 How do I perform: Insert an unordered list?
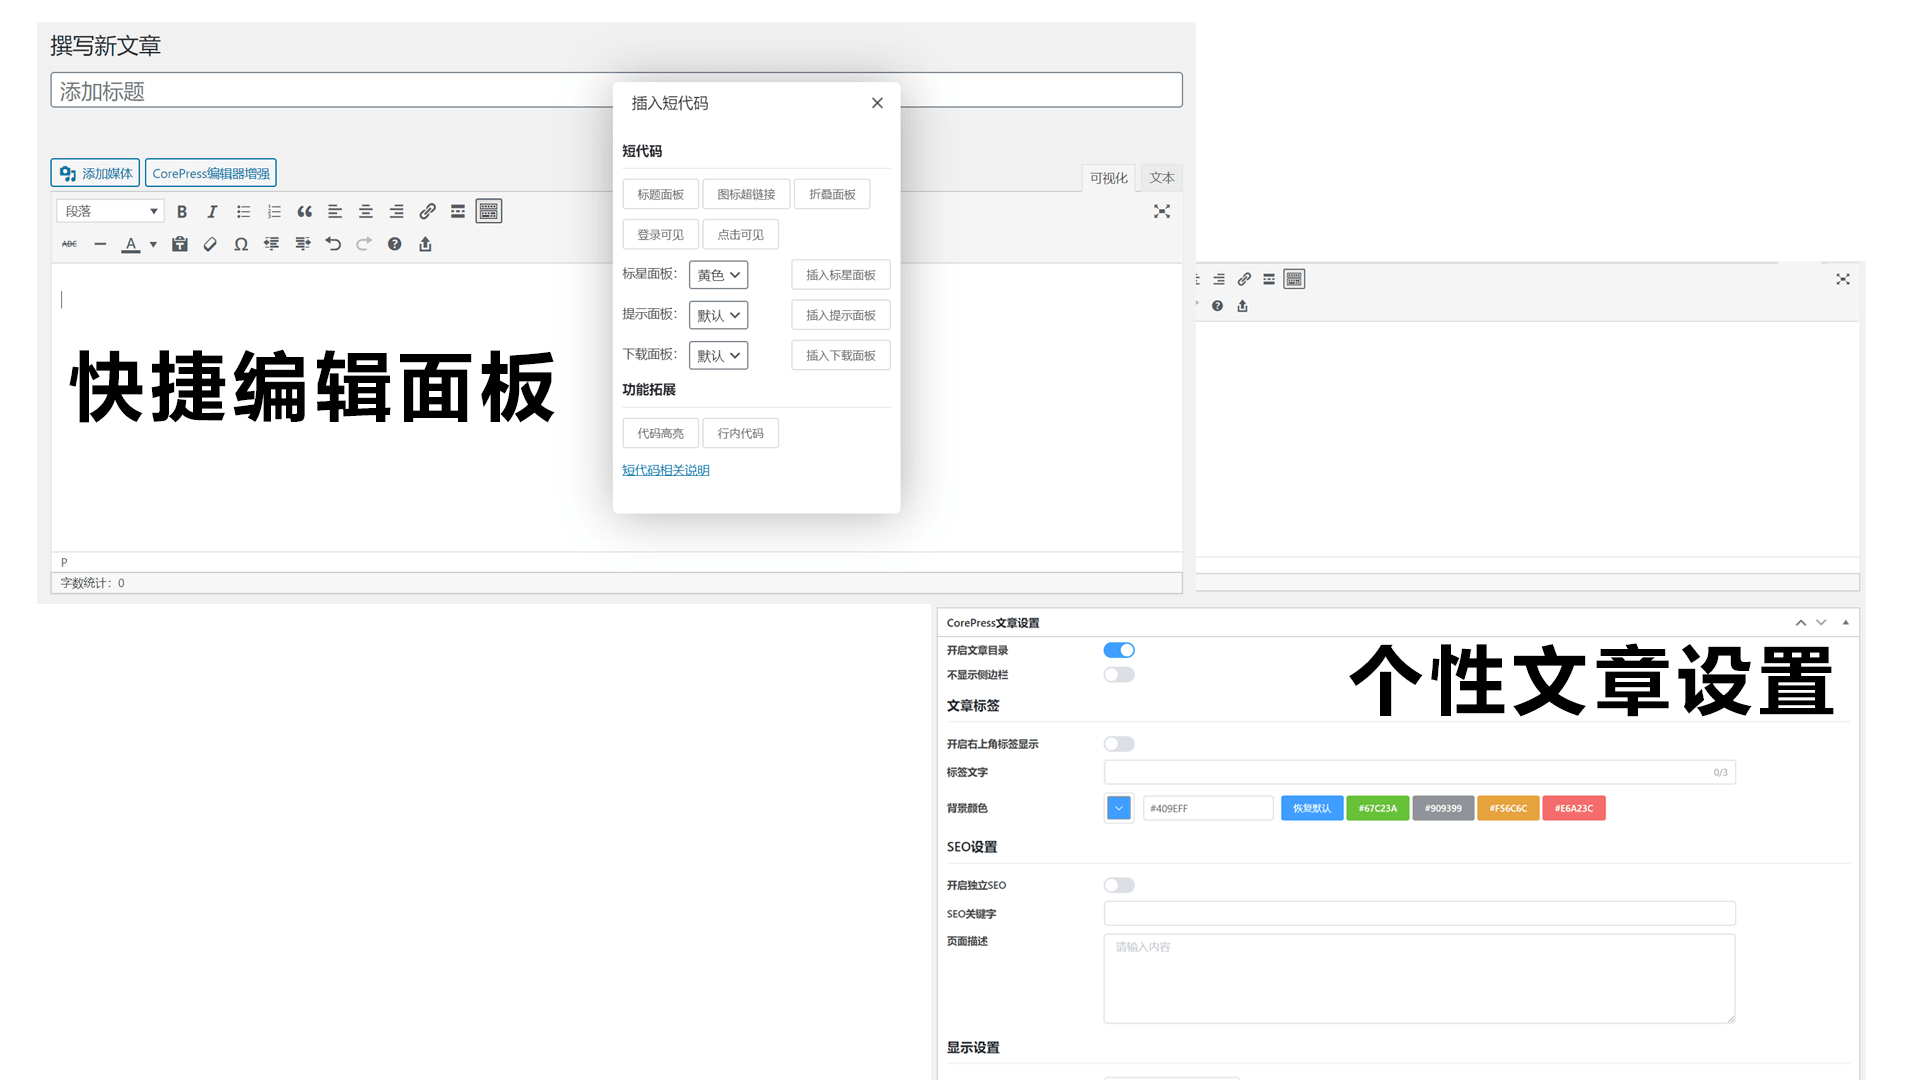(x=243, y=211)
